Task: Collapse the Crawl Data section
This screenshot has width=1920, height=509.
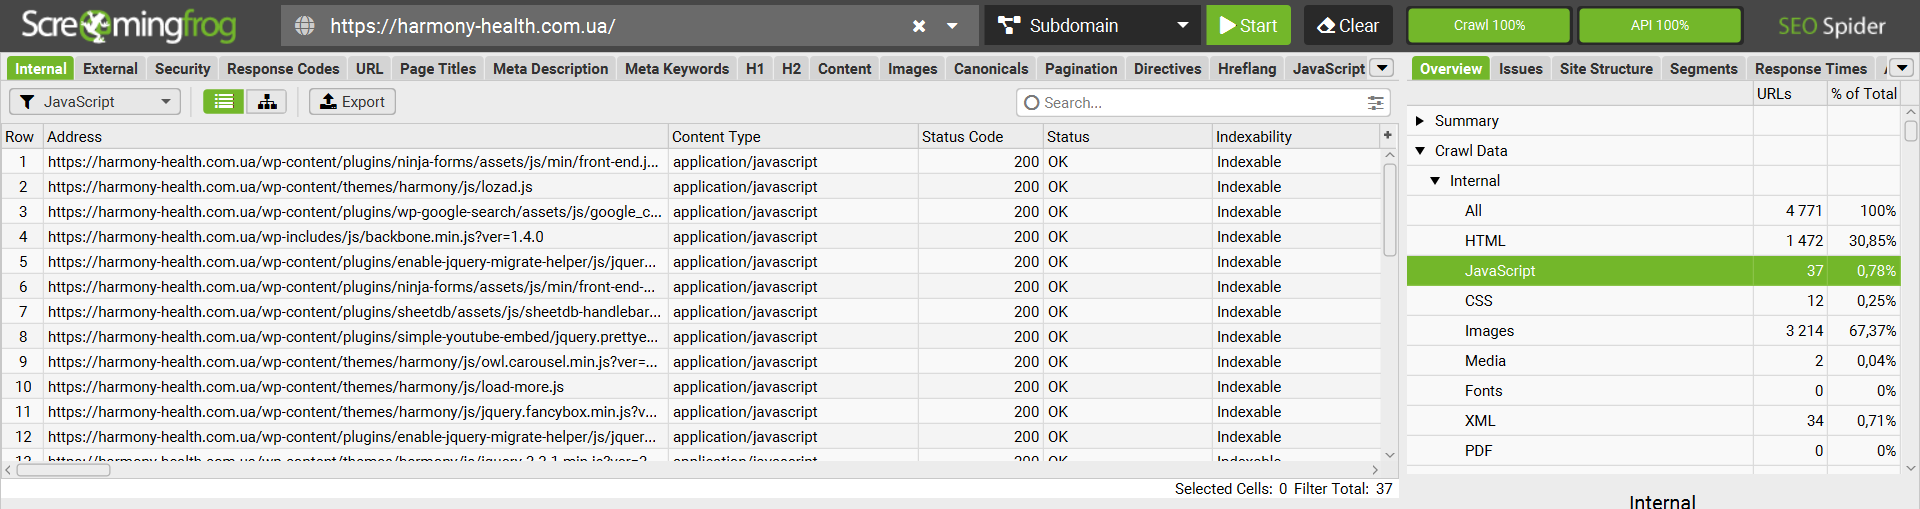Action: (x=1420, y=151)
